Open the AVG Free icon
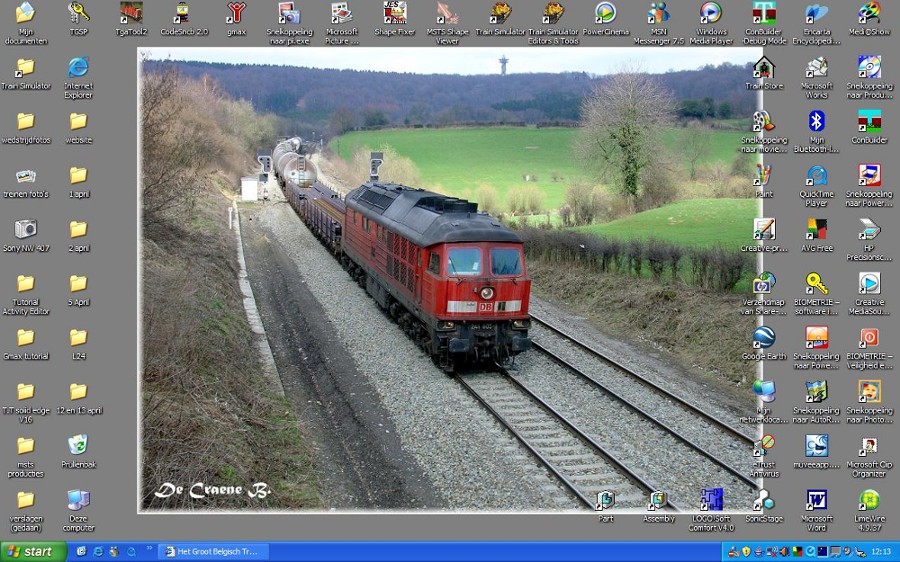 [816, 230]
